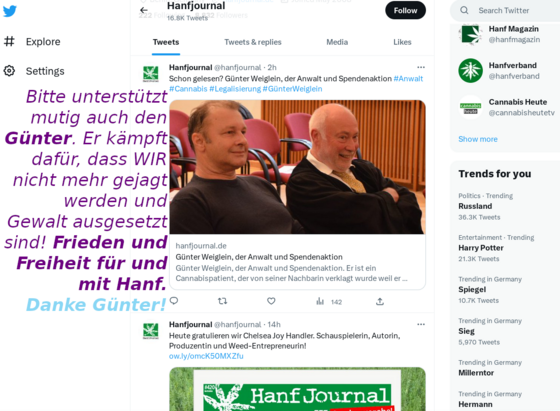Screen dimensions: 560x411
Task: Retweet the Günter Weiglein tweet
Action: pyautogui.click(x=222, y=301)
